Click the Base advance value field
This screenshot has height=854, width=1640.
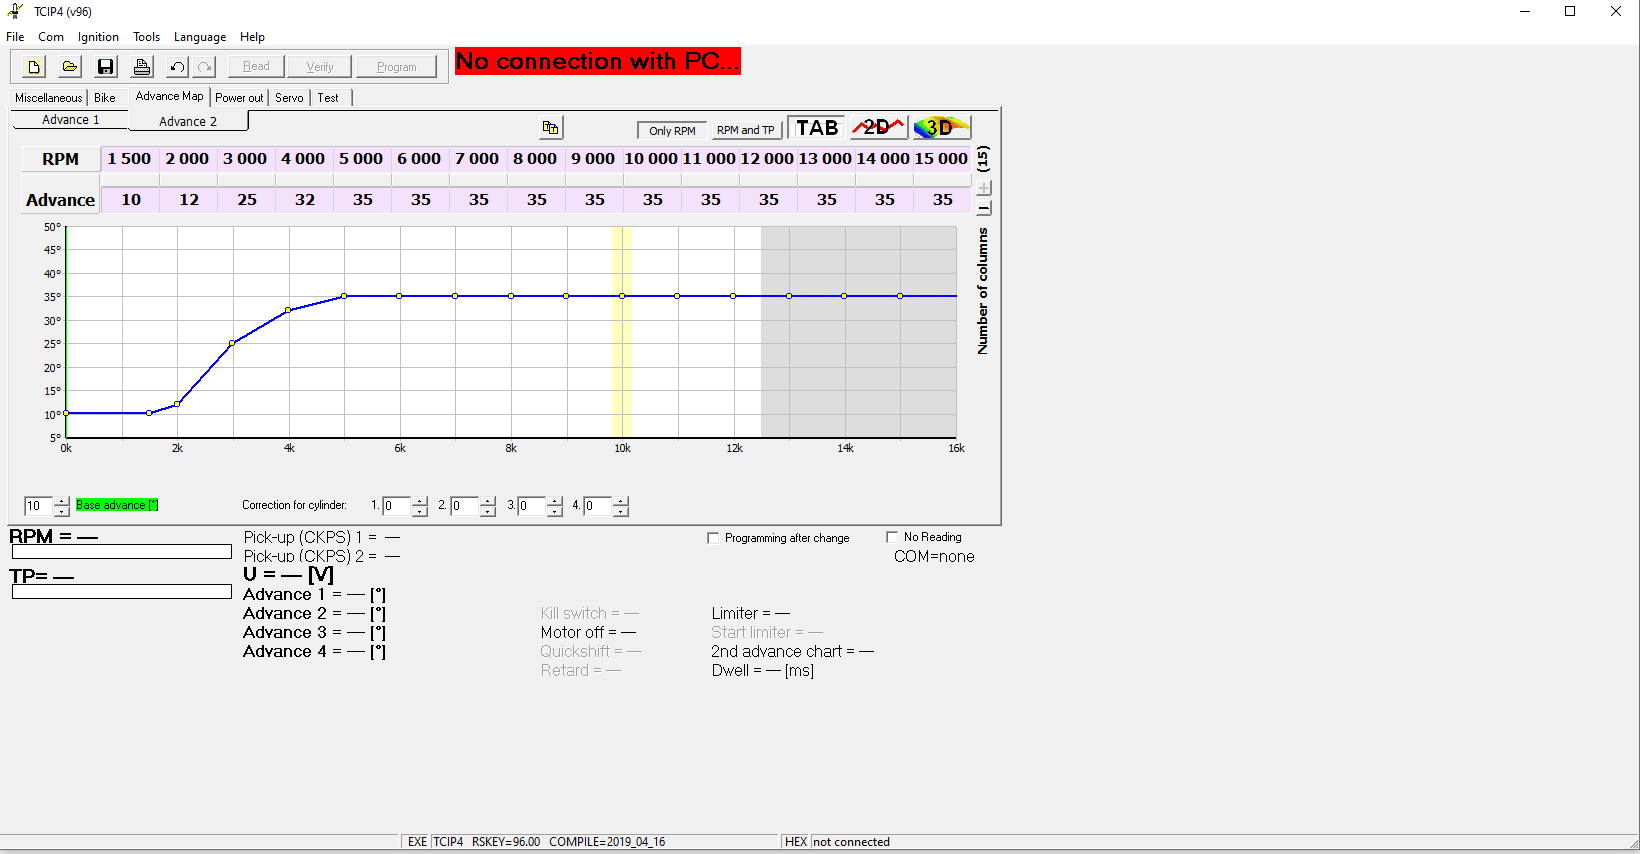click(39, 506)
